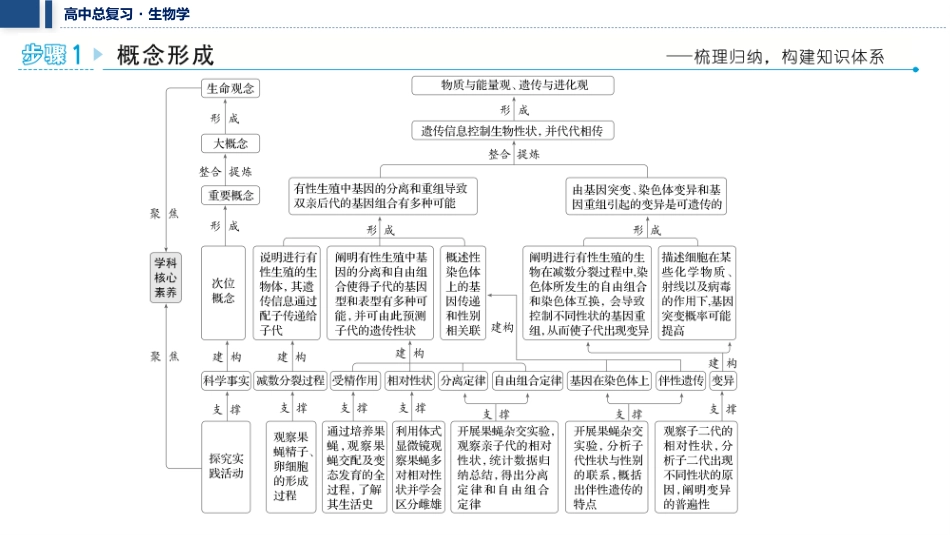Select the 科学事实 box
This screenshot has height=535, width=950.
click(x=226, y=380)
